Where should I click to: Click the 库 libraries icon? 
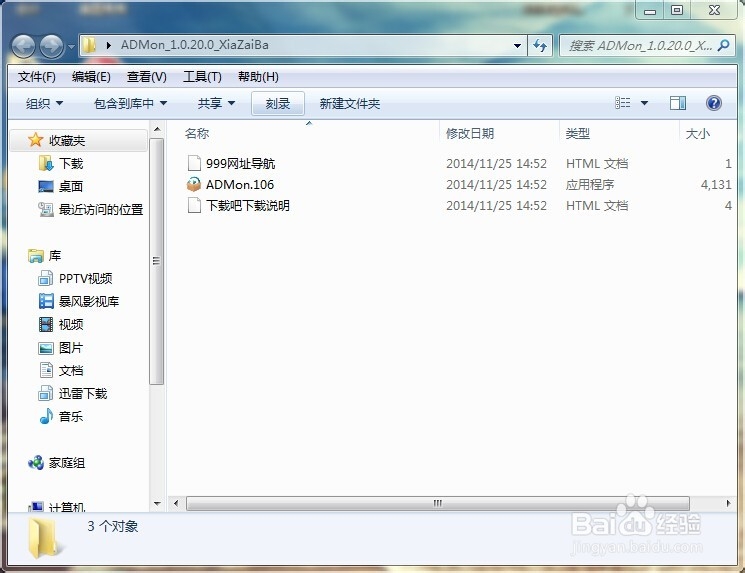[36, 256]
